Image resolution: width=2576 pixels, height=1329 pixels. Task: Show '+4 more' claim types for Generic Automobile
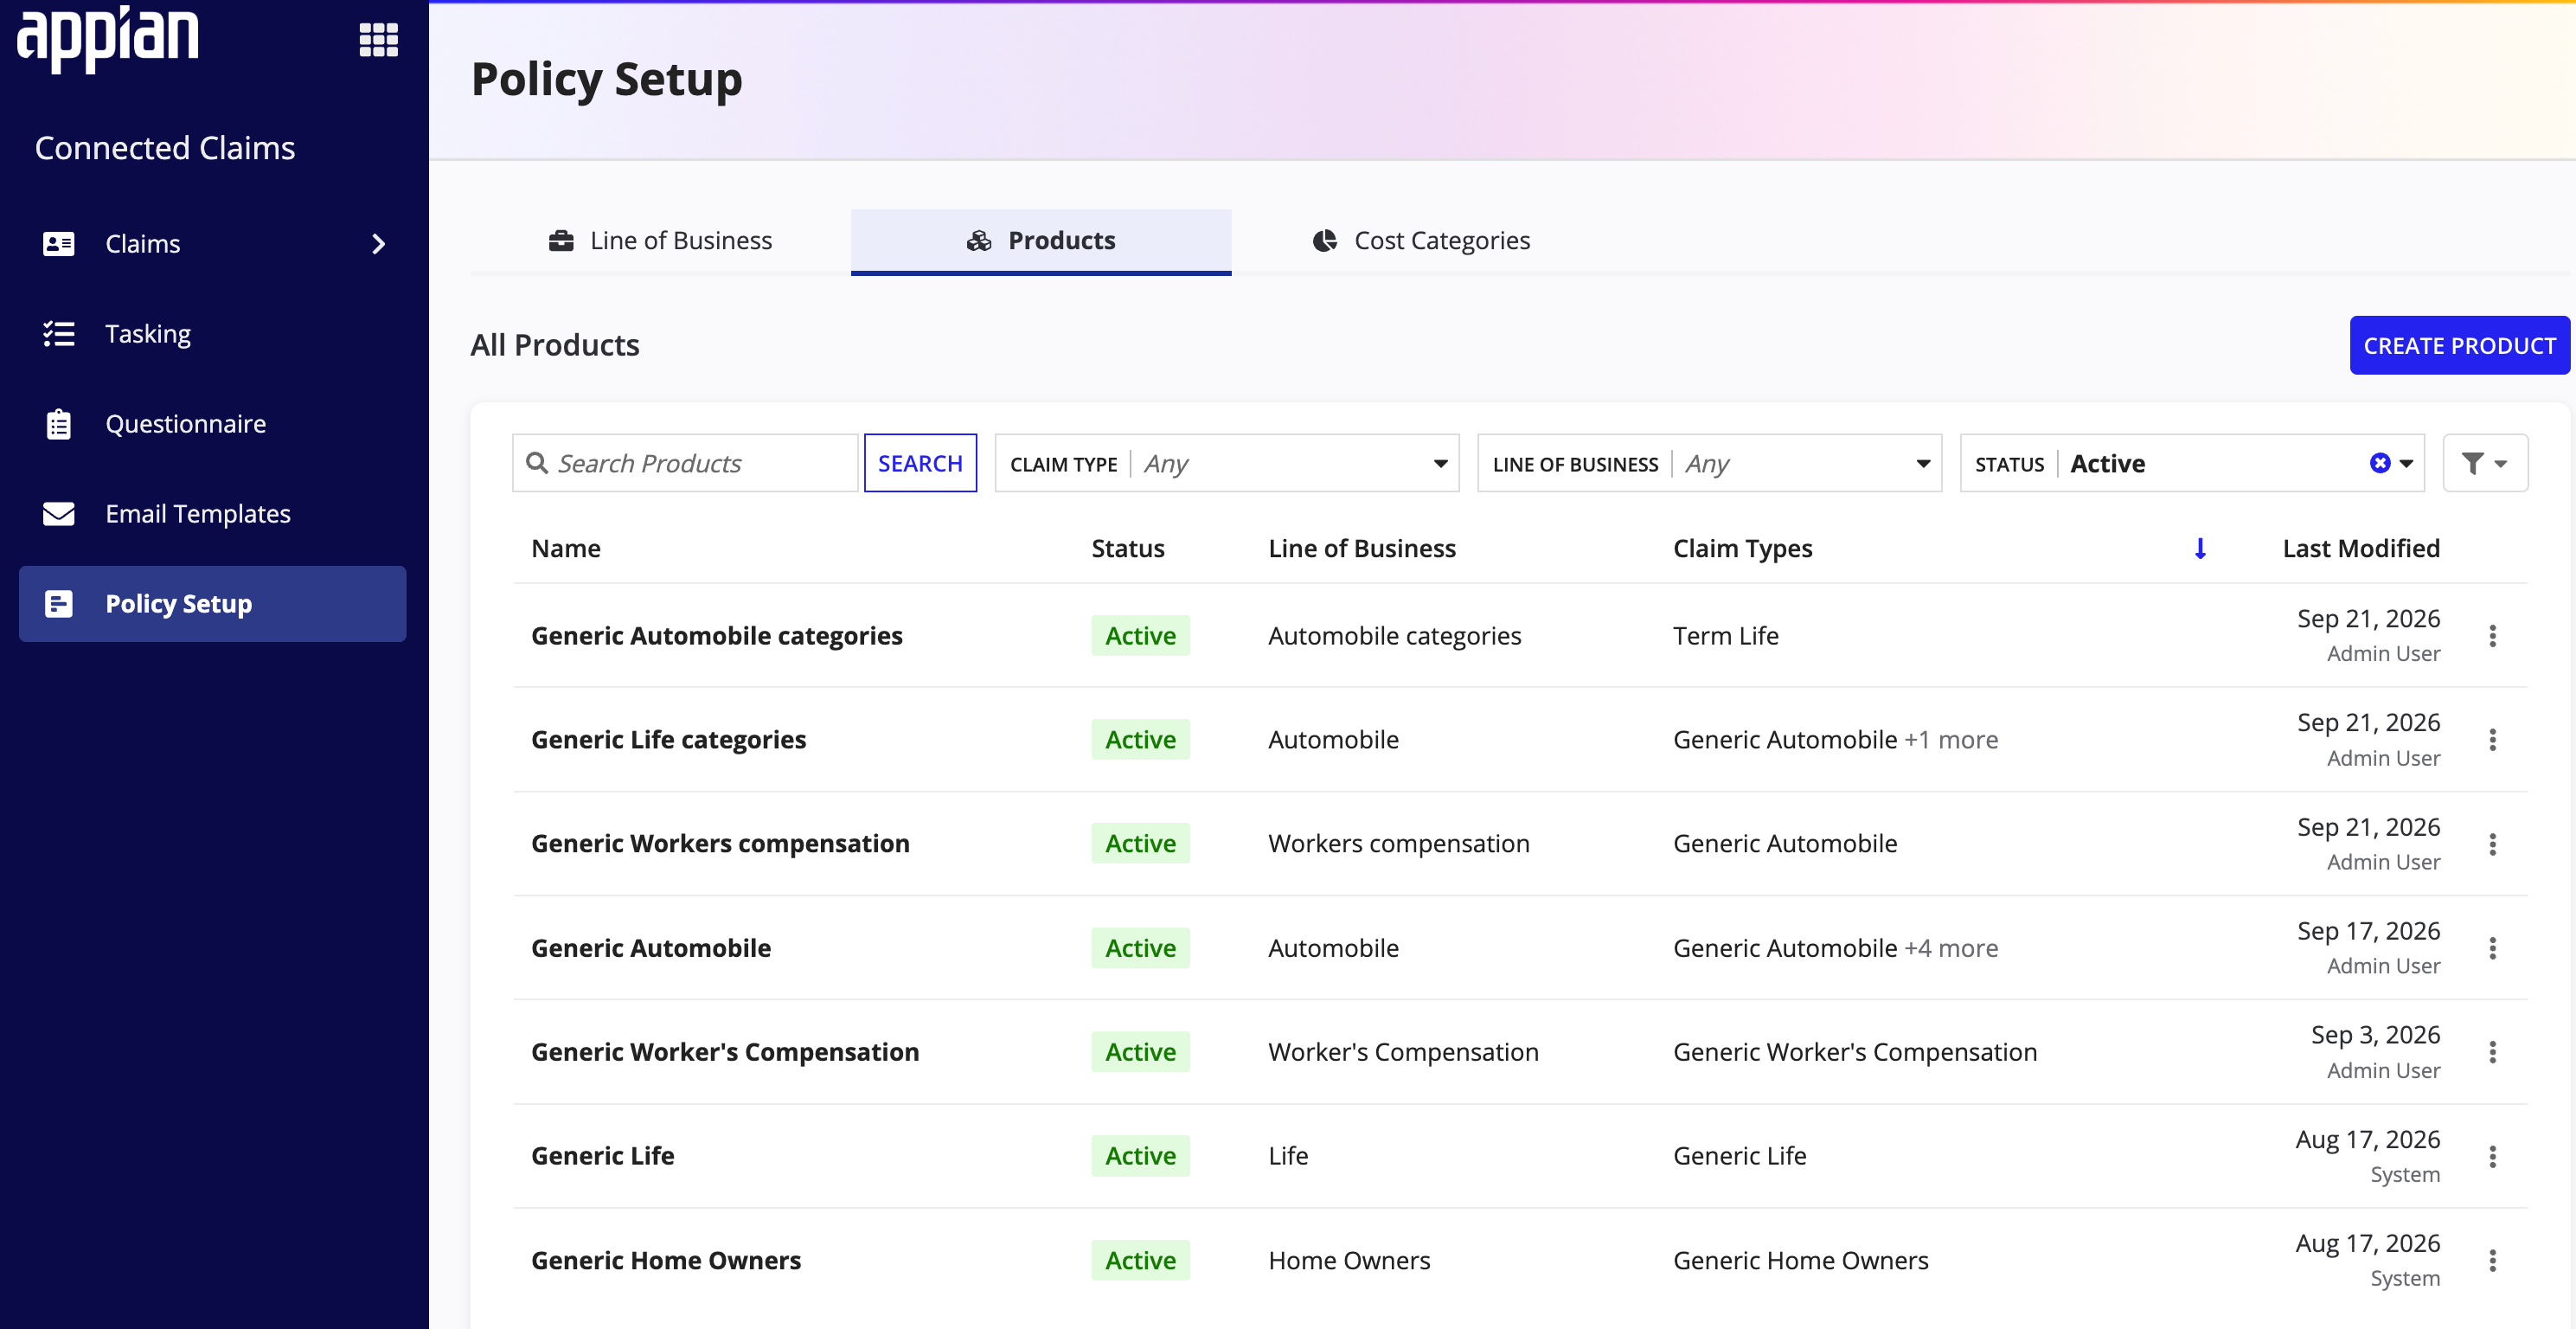click(1951, 948)
